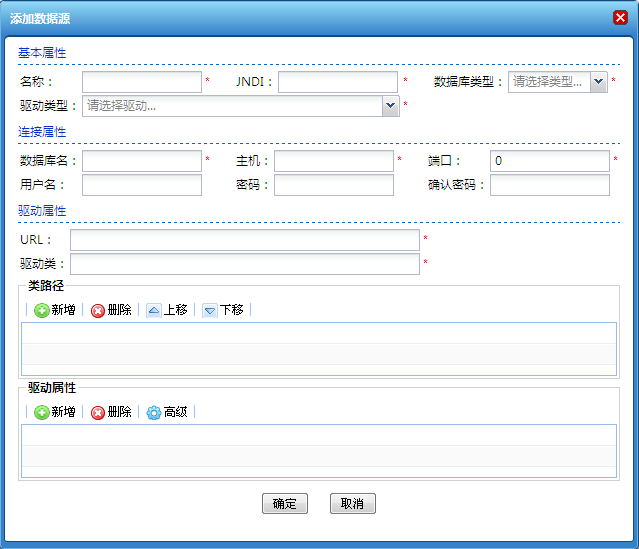Click the 下移 move-down button

point(223,310)
